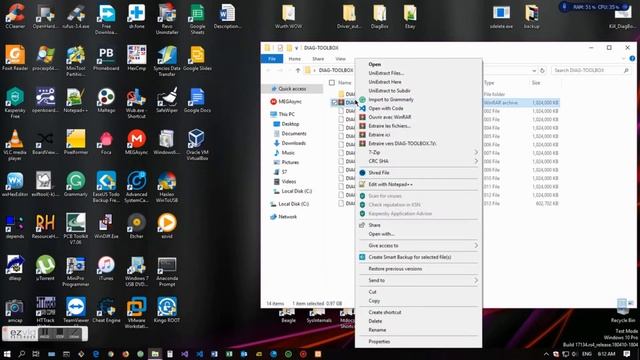Refresh the DIAG-TOOLBOX folder view

(x=542, y=71)
